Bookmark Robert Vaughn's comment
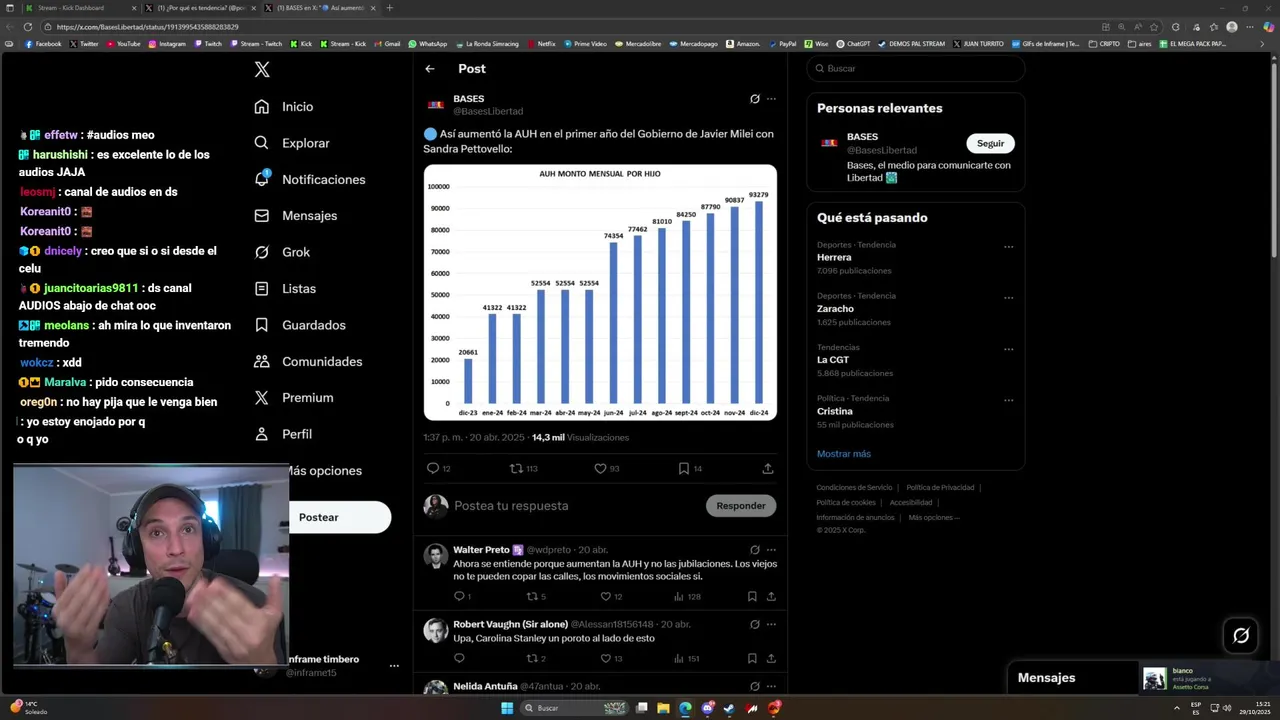The image size is (1280, 720). point(752,658)
